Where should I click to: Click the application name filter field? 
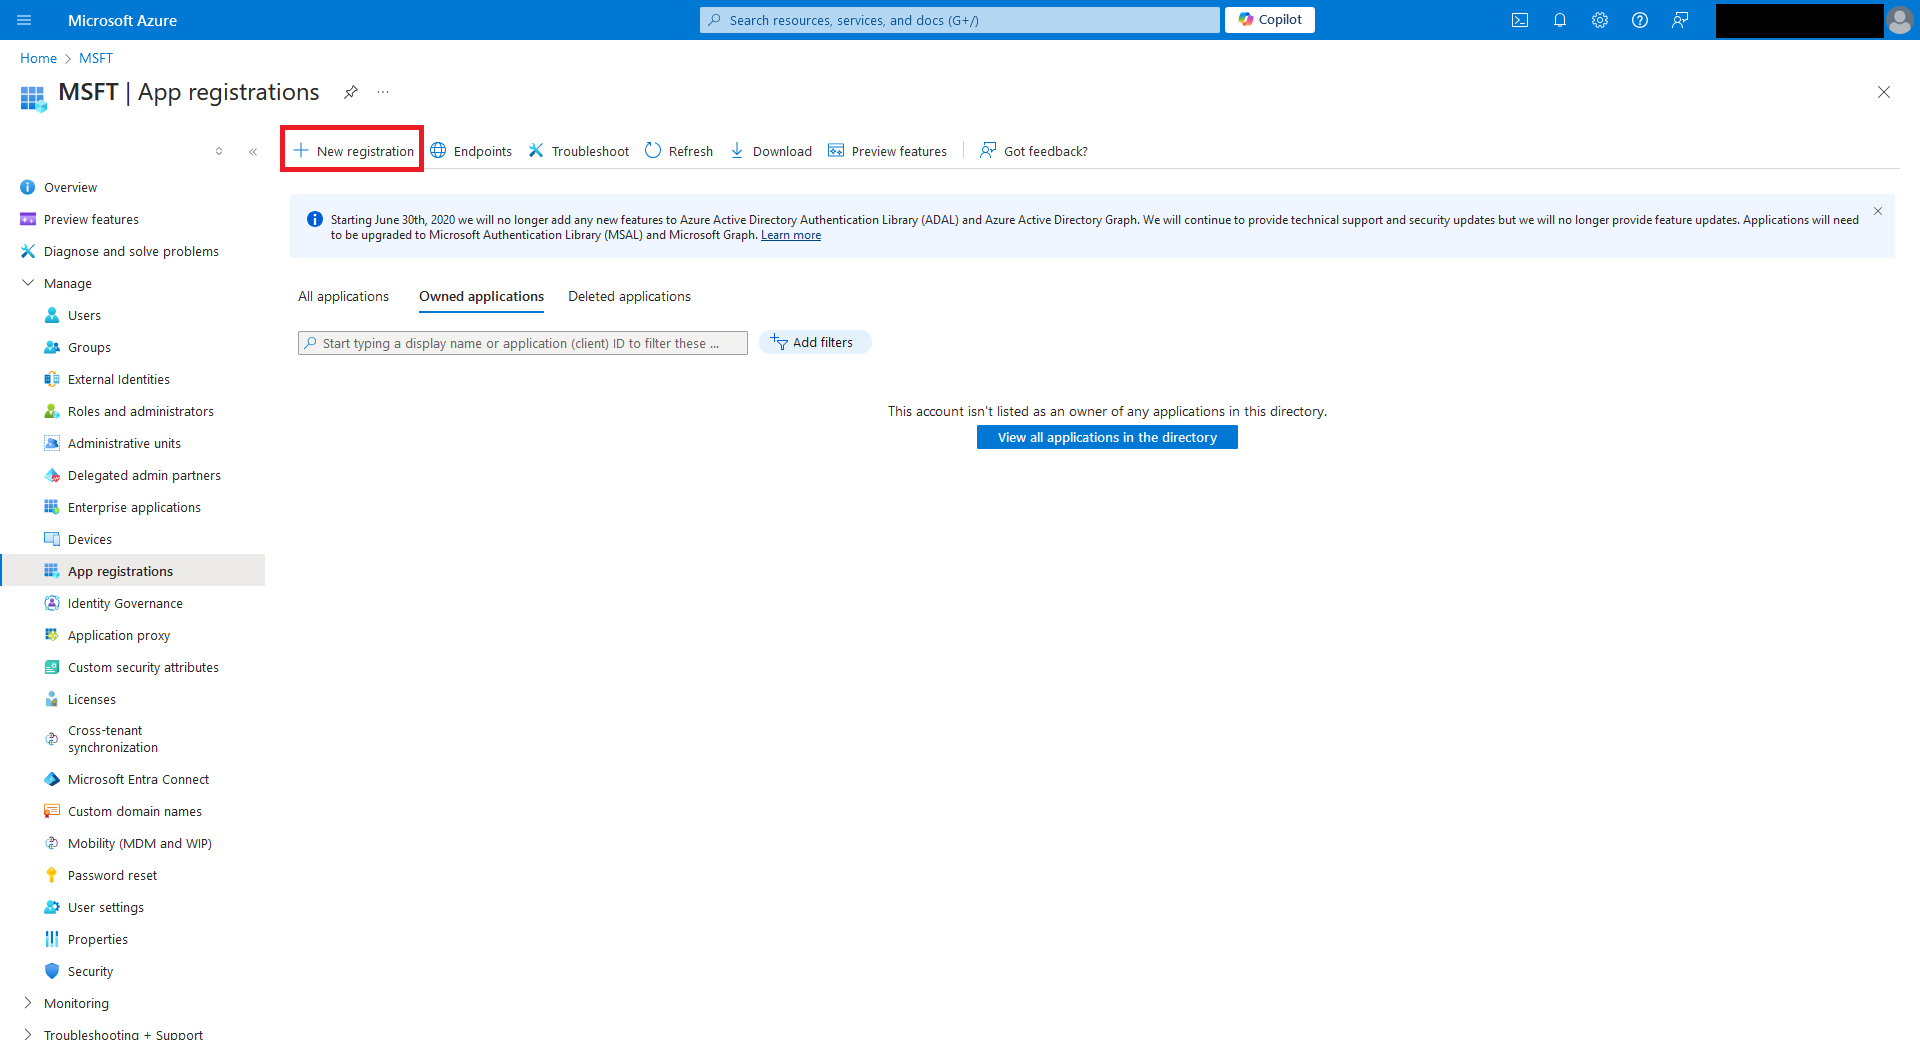(x=522, y=343)
